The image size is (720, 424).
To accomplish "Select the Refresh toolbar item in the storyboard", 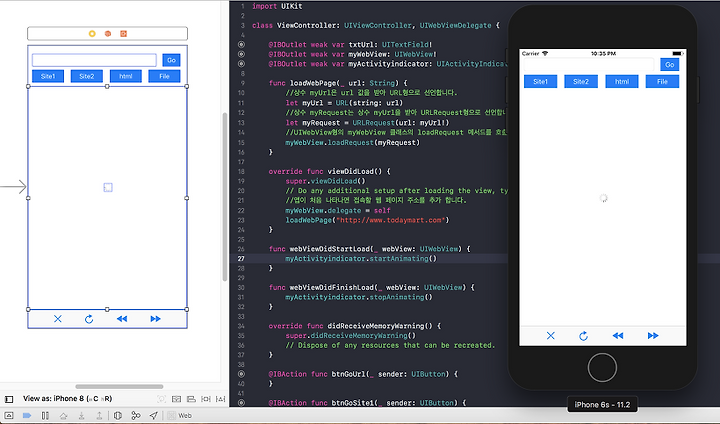I will (89, 319).
